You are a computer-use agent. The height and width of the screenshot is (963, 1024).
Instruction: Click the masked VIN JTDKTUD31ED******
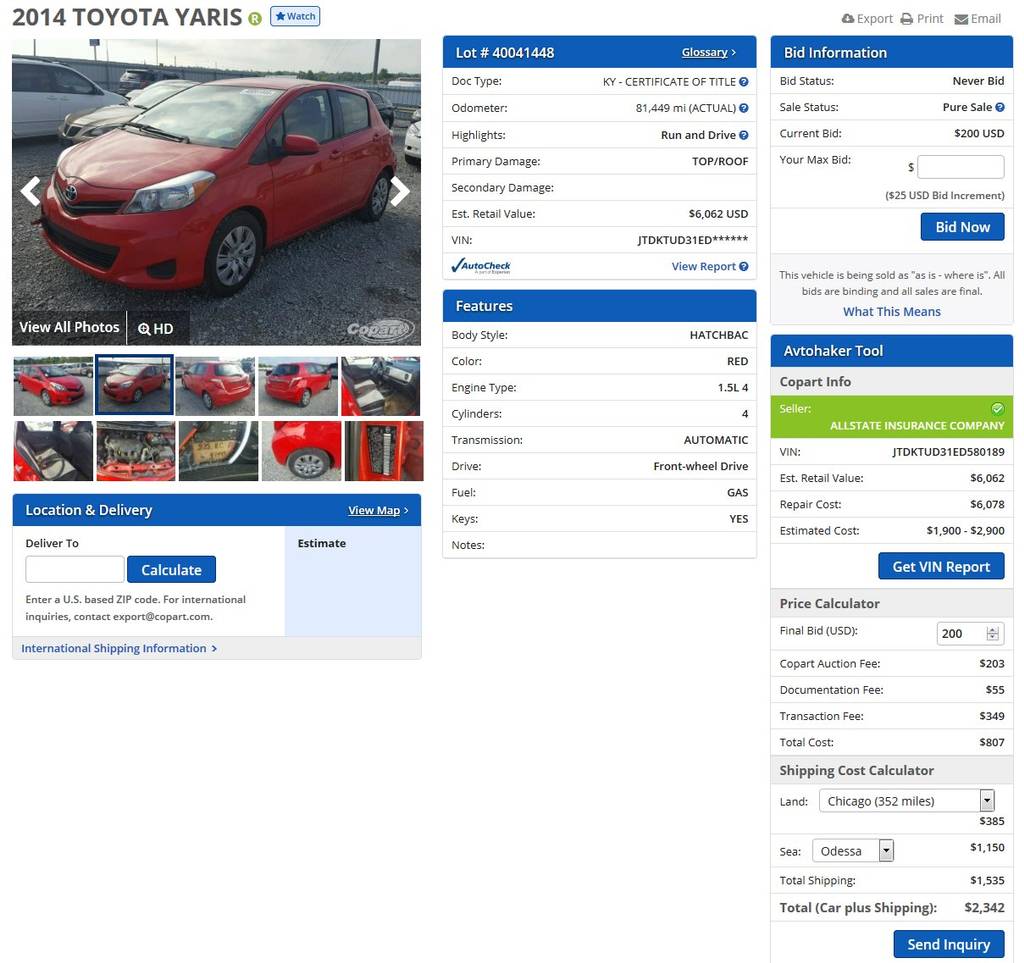point(692,240)
